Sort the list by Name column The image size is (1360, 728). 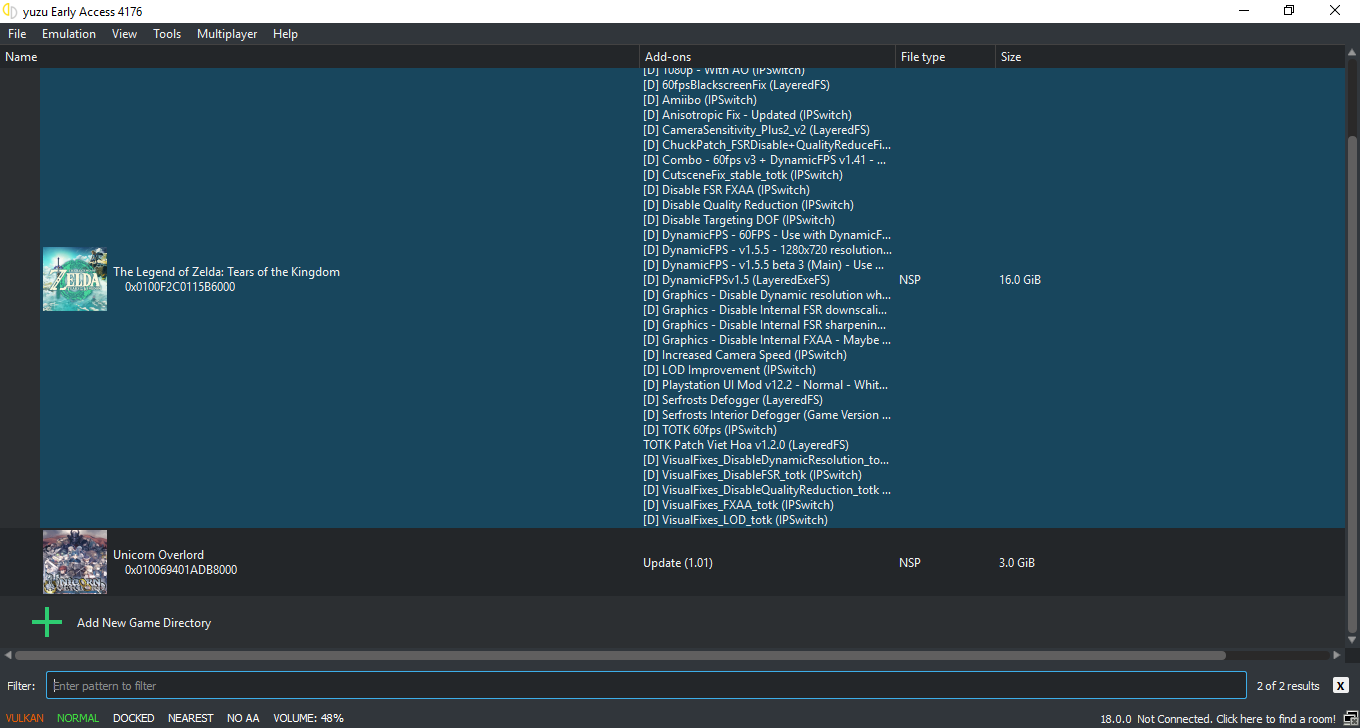[x=320, y=57]
